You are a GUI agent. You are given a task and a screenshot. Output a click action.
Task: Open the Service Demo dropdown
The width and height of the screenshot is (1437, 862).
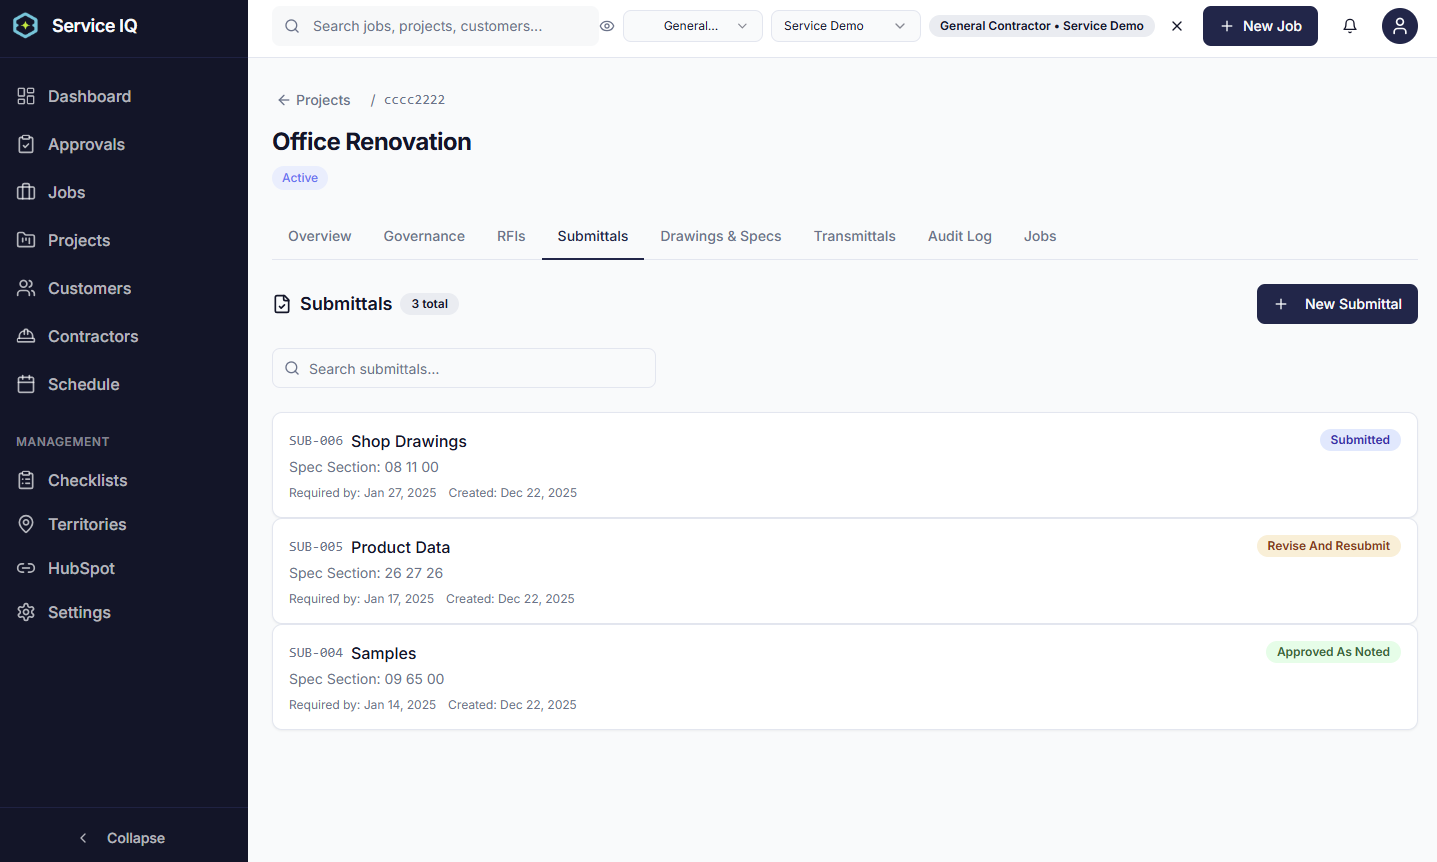click(845, 26)
